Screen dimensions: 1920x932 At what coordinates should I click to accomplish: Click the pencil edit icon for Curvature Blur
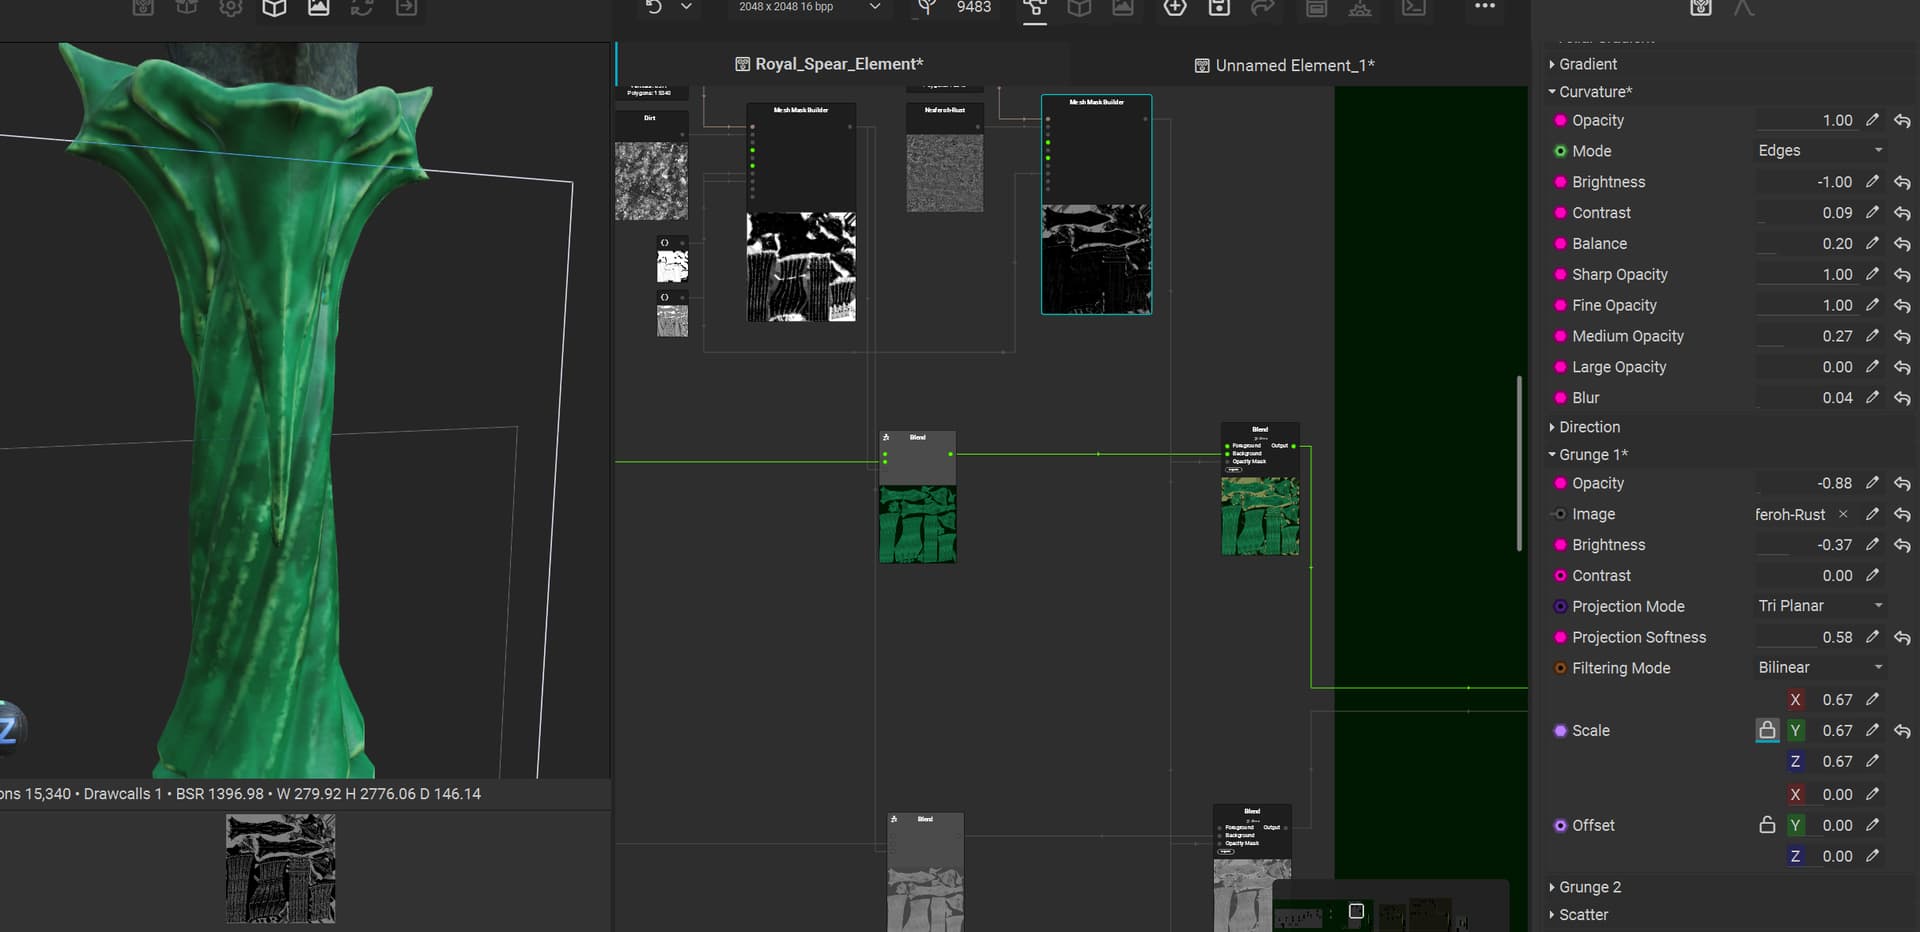pos(1872,398)
